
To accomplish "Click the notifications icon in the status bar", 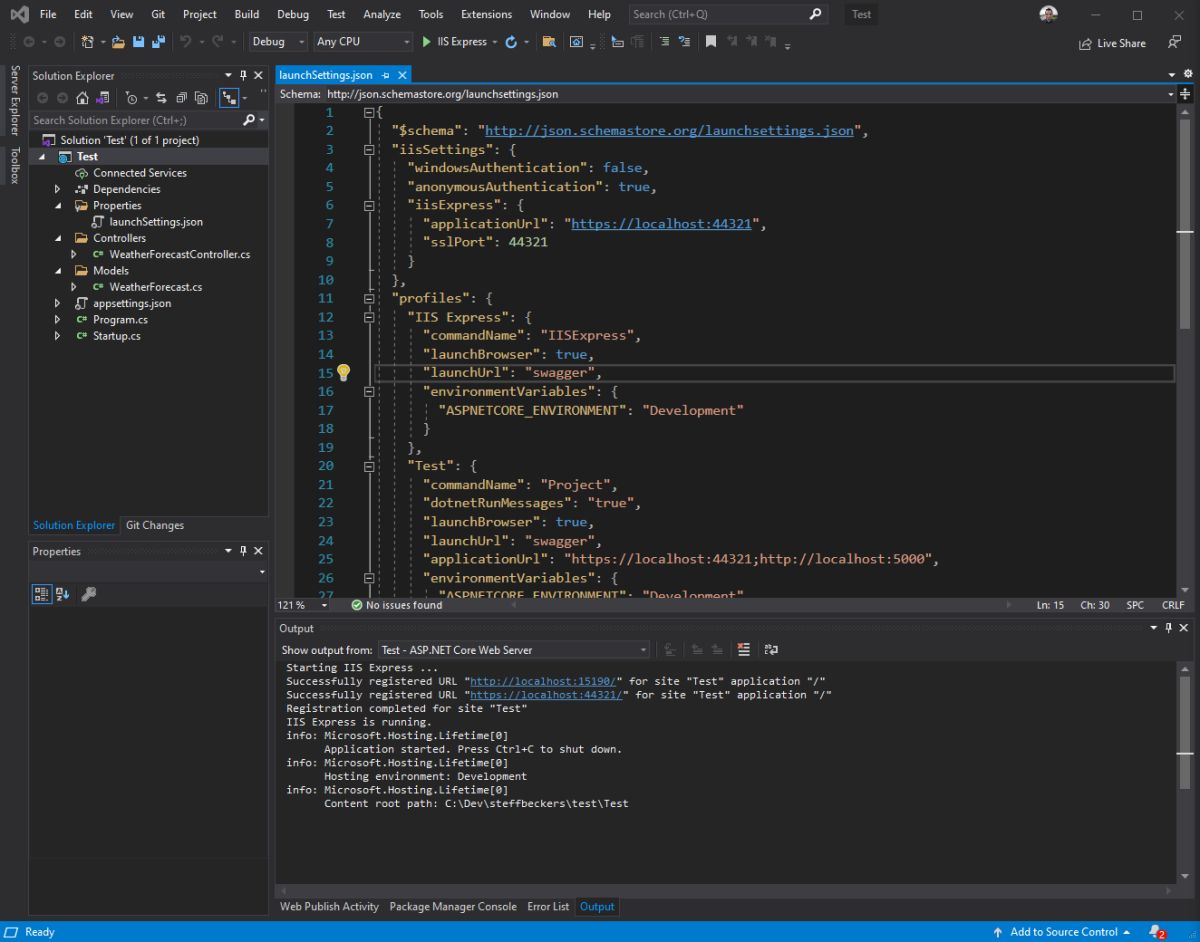I will click(x=1157, y=932).
